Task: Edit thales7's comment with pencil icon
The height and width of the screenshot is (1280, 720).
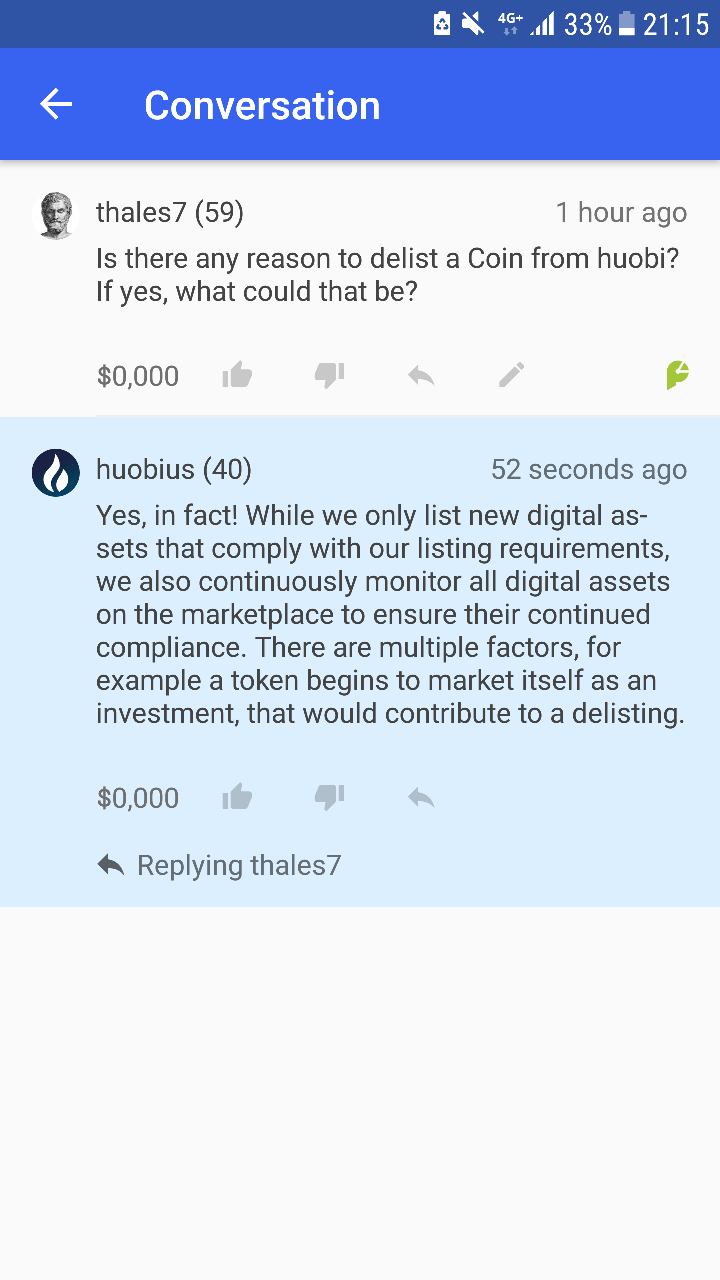Action: tap(512, 375)
